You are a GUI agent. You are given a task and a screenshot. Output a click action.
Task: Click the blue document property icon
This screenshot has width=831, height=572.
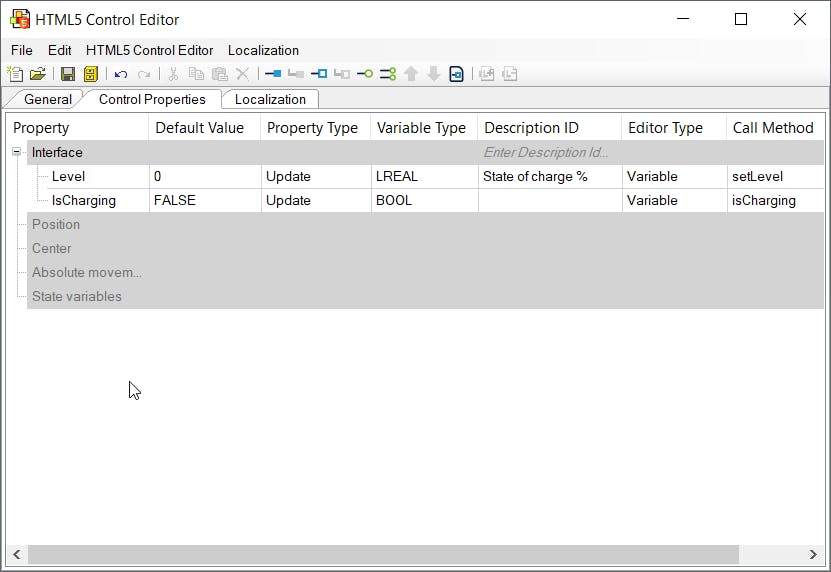click(x=456, y=74)
